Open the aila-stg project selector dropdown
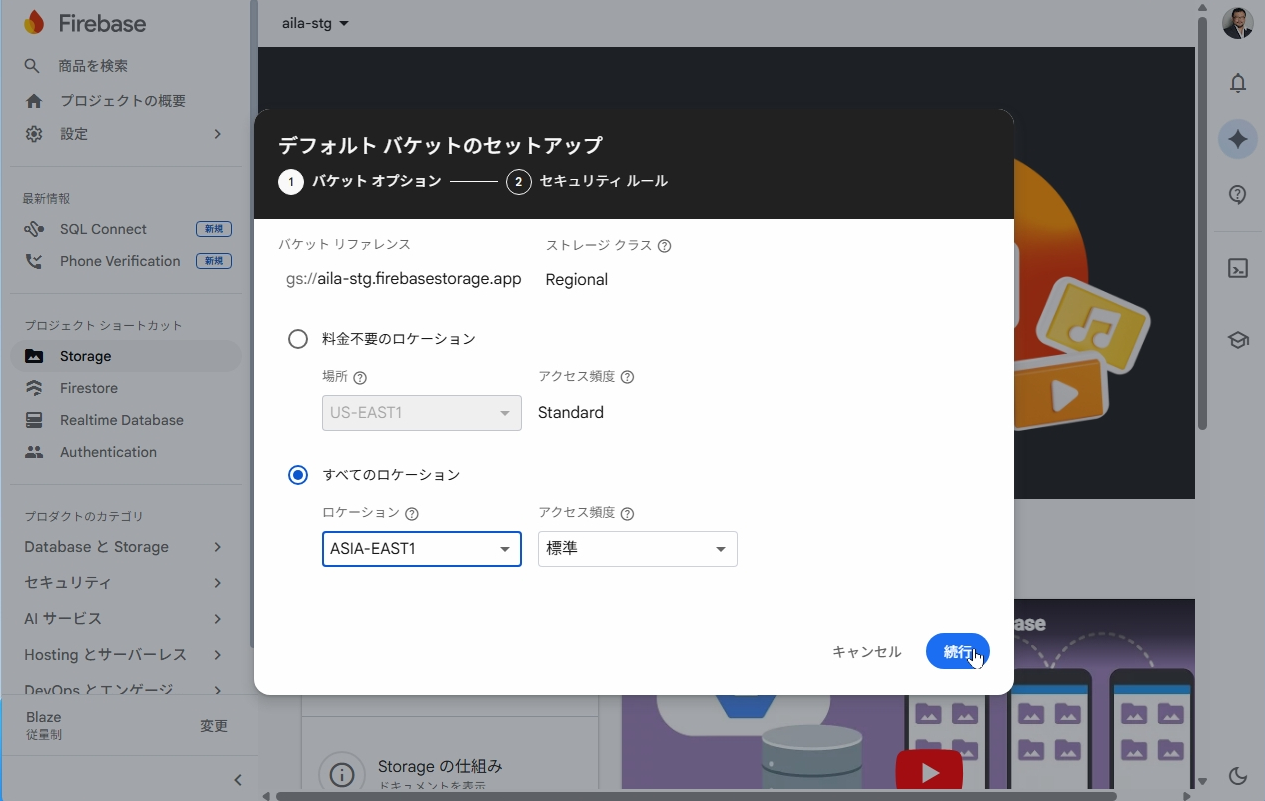The height and width of the screenshot is (801, 1265). (x=315, y=23)
